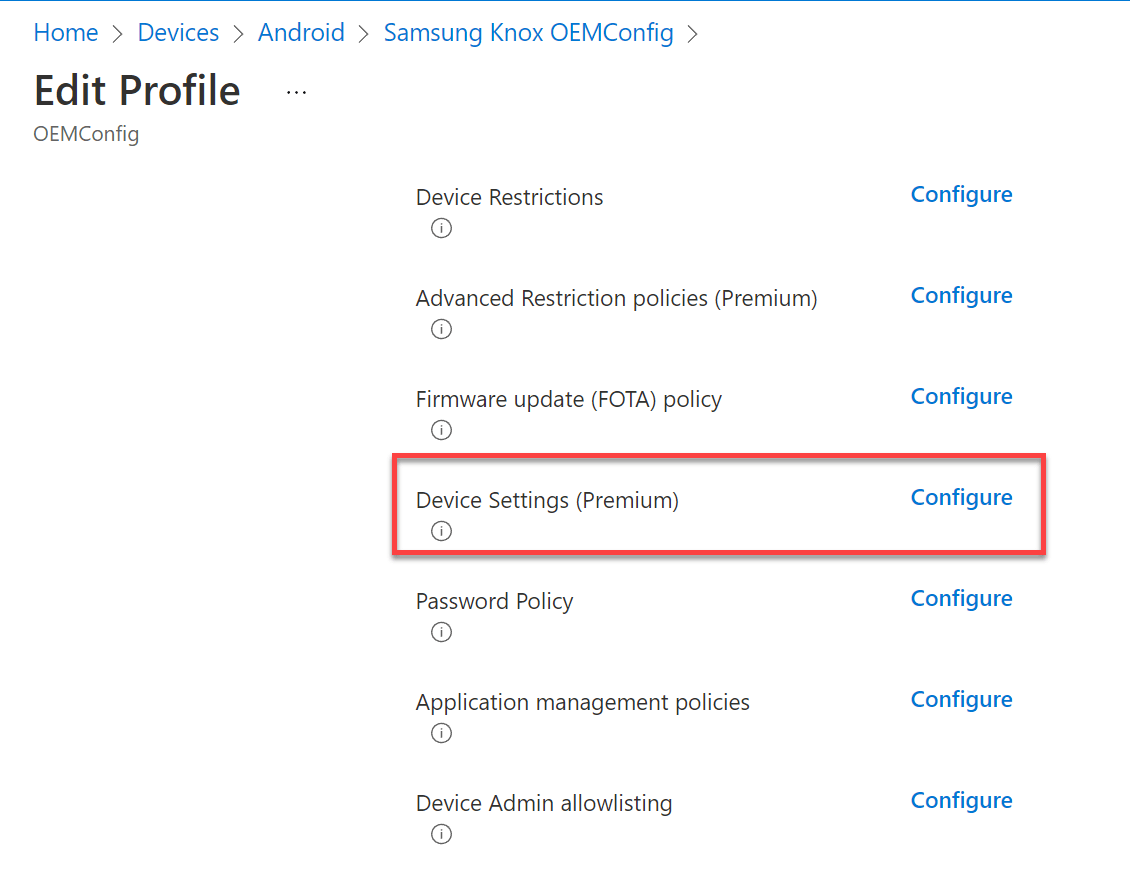This screenshot has width=1130, height=874.
Task: Click info icon under Password Policy
Action: coord(441,632)
